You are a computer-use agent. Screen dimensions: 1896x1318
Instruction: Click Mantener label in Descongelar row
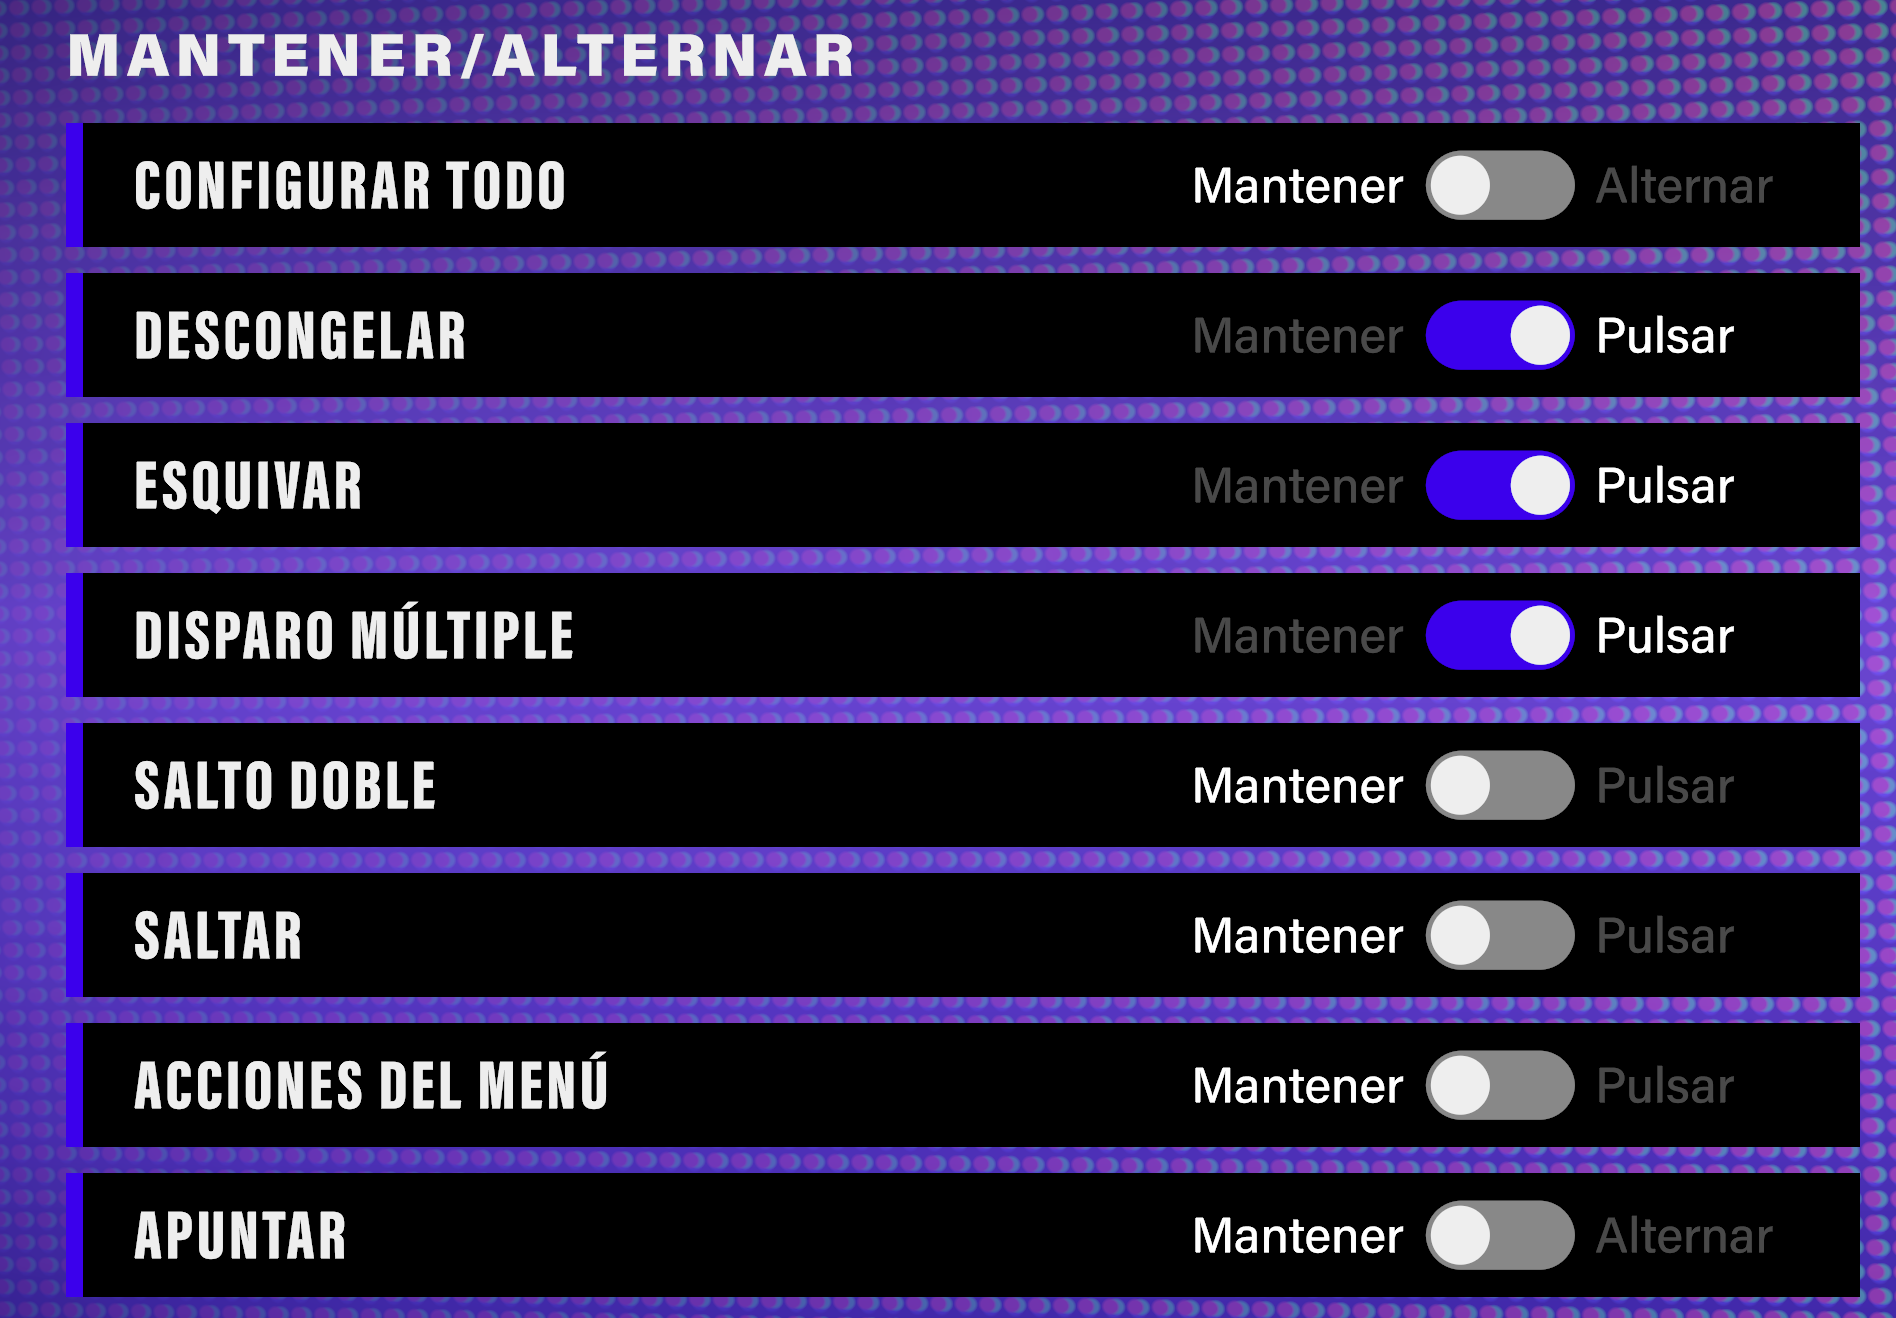(1297, 336)
